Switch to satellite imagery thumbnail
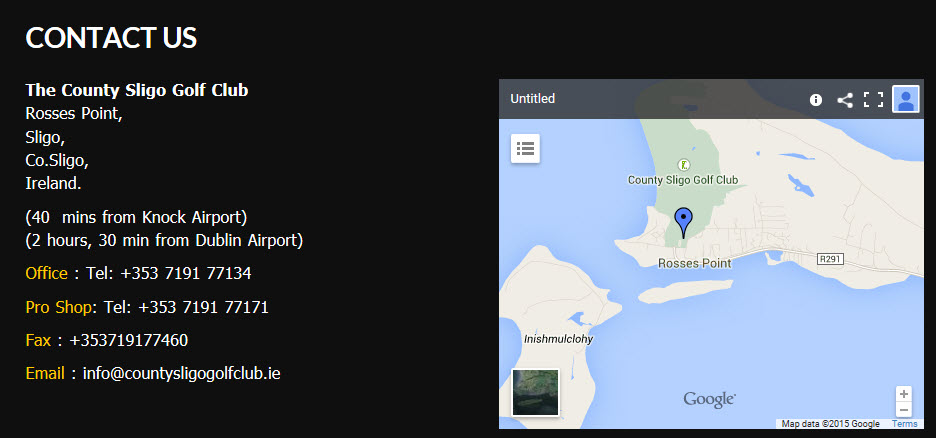This screenshot has height=438, width=936. (x=535, y=392)
